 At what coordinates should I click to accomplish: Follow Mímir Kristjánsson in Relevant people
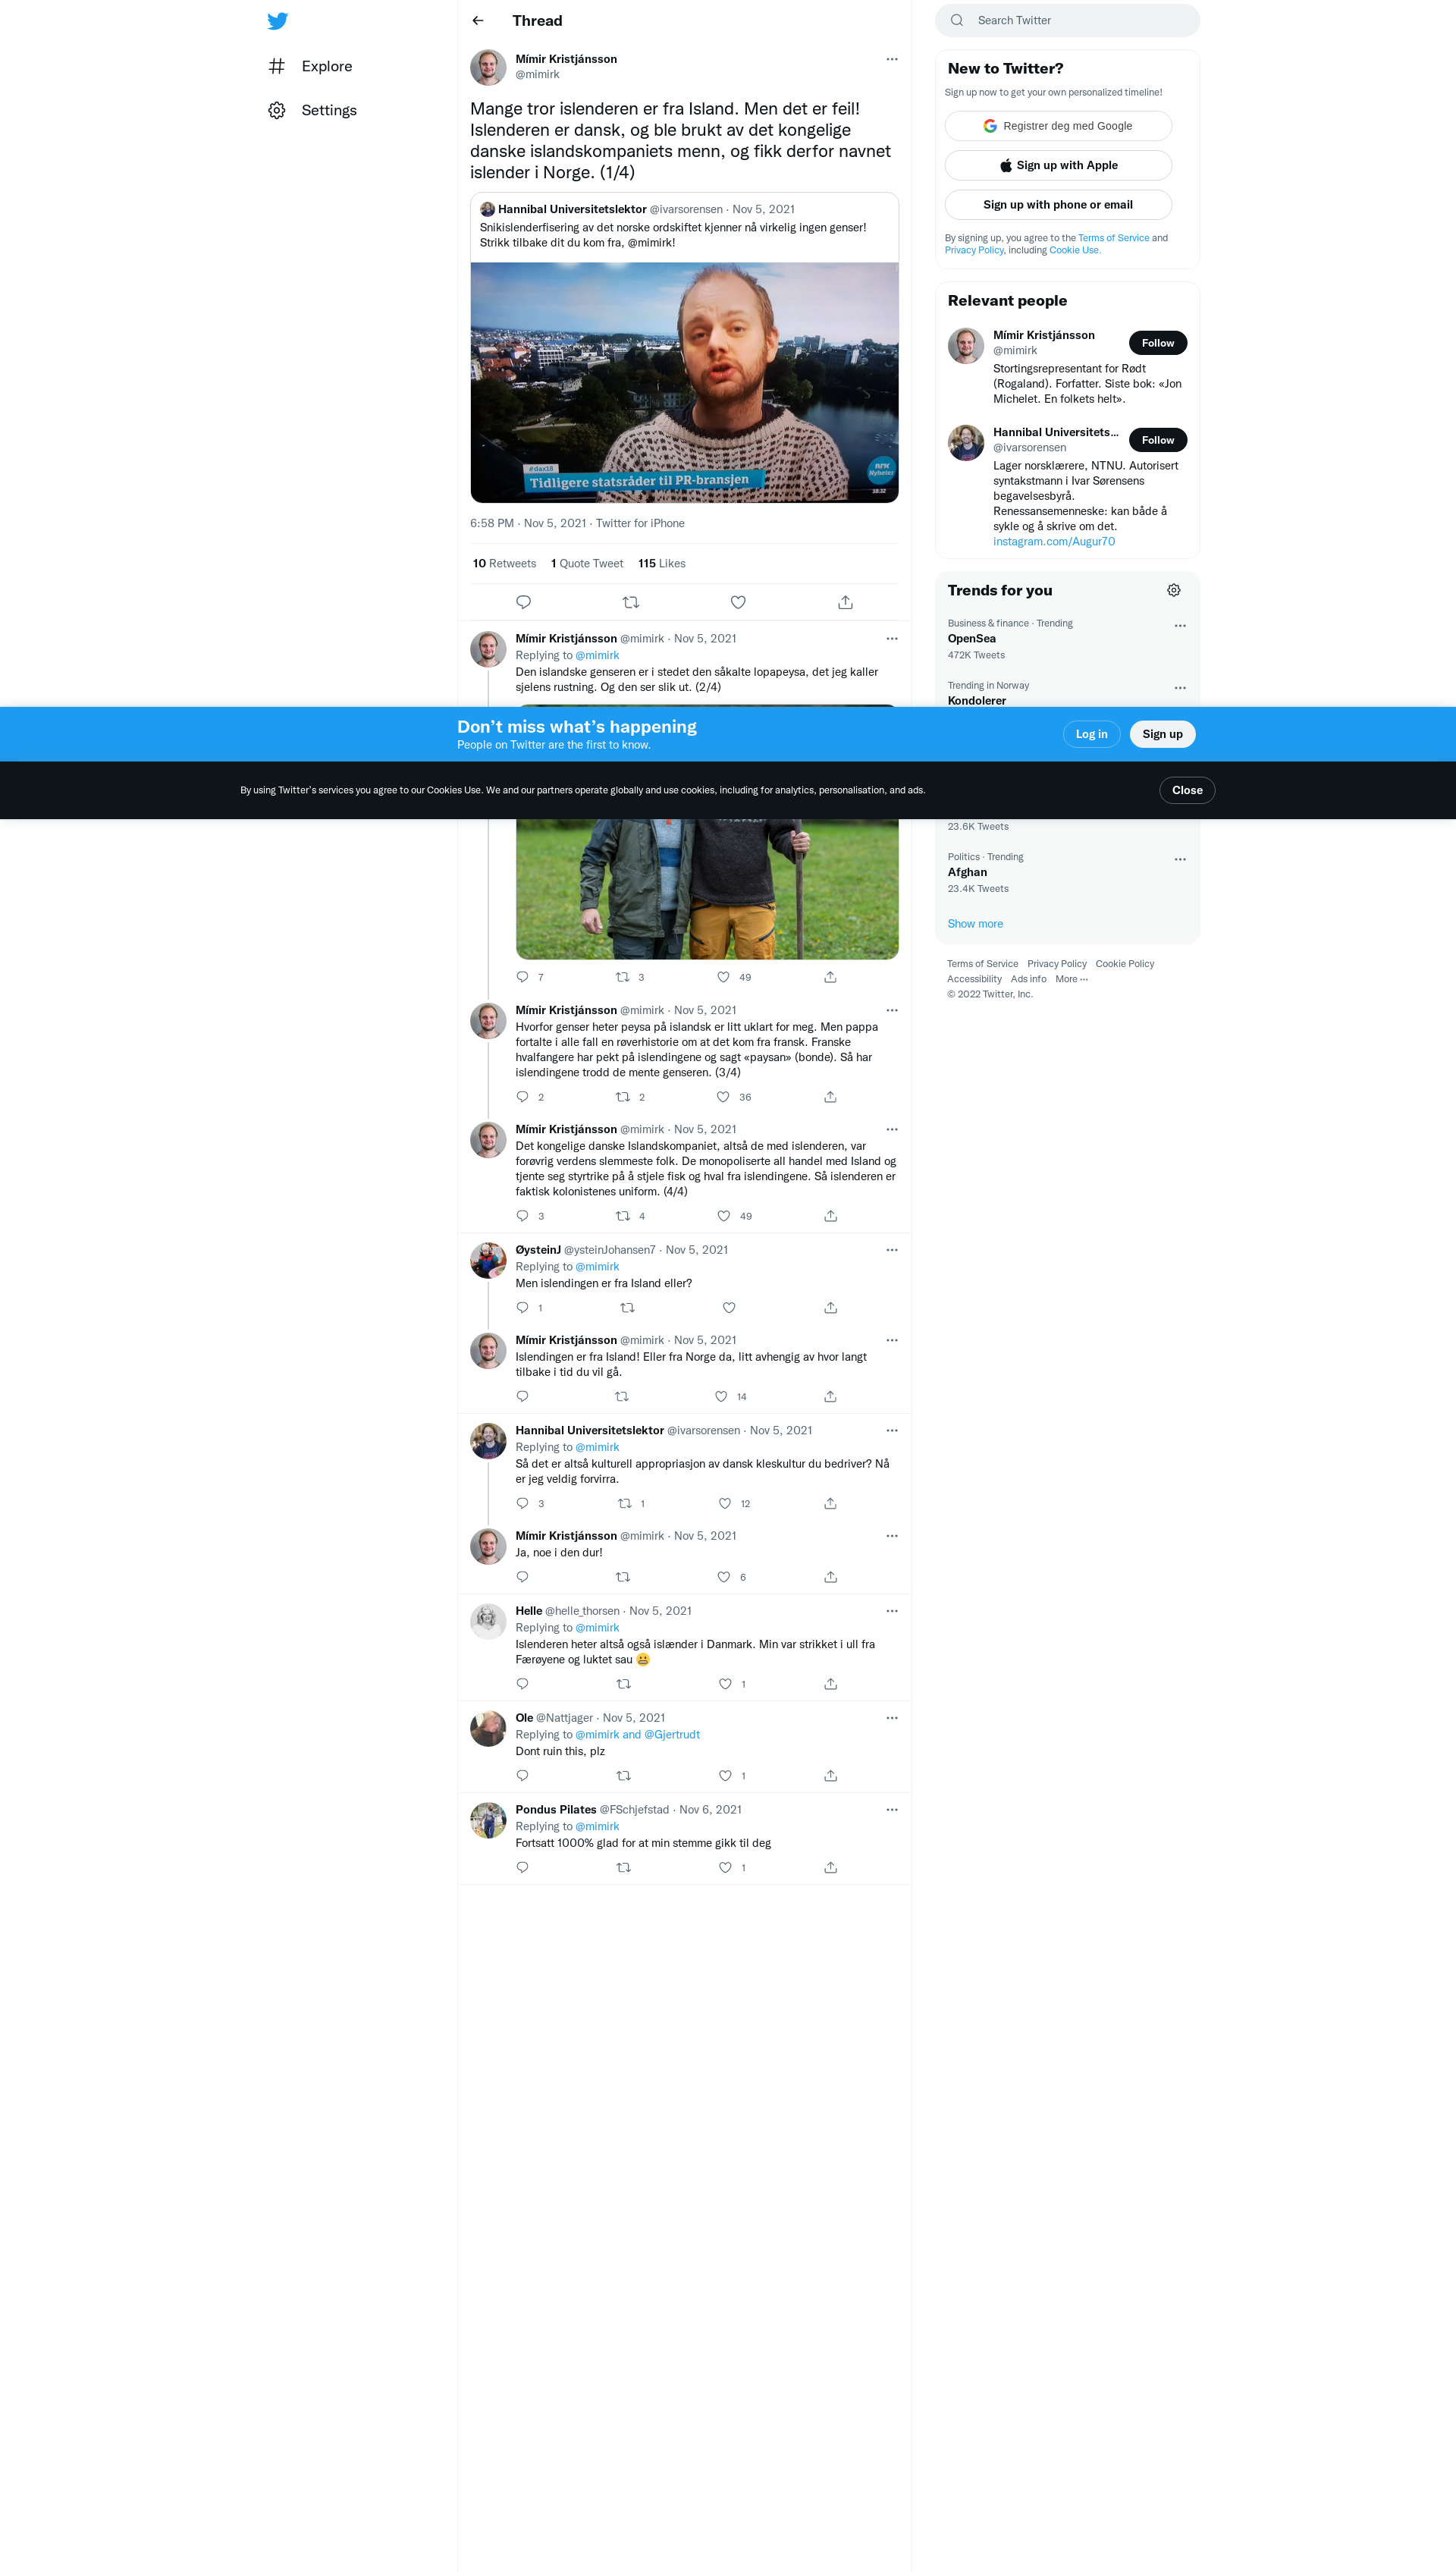[1158, 343]
